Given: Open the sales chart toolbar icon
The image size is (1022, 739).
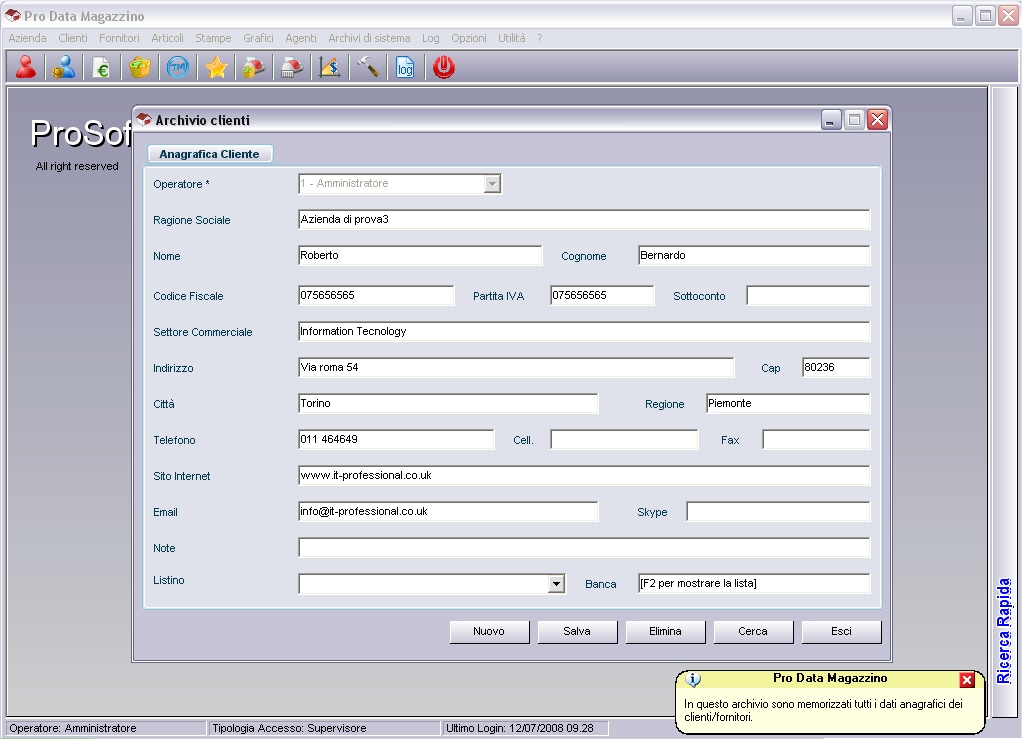Looking at the screenshot, I should tap(329, 67).
